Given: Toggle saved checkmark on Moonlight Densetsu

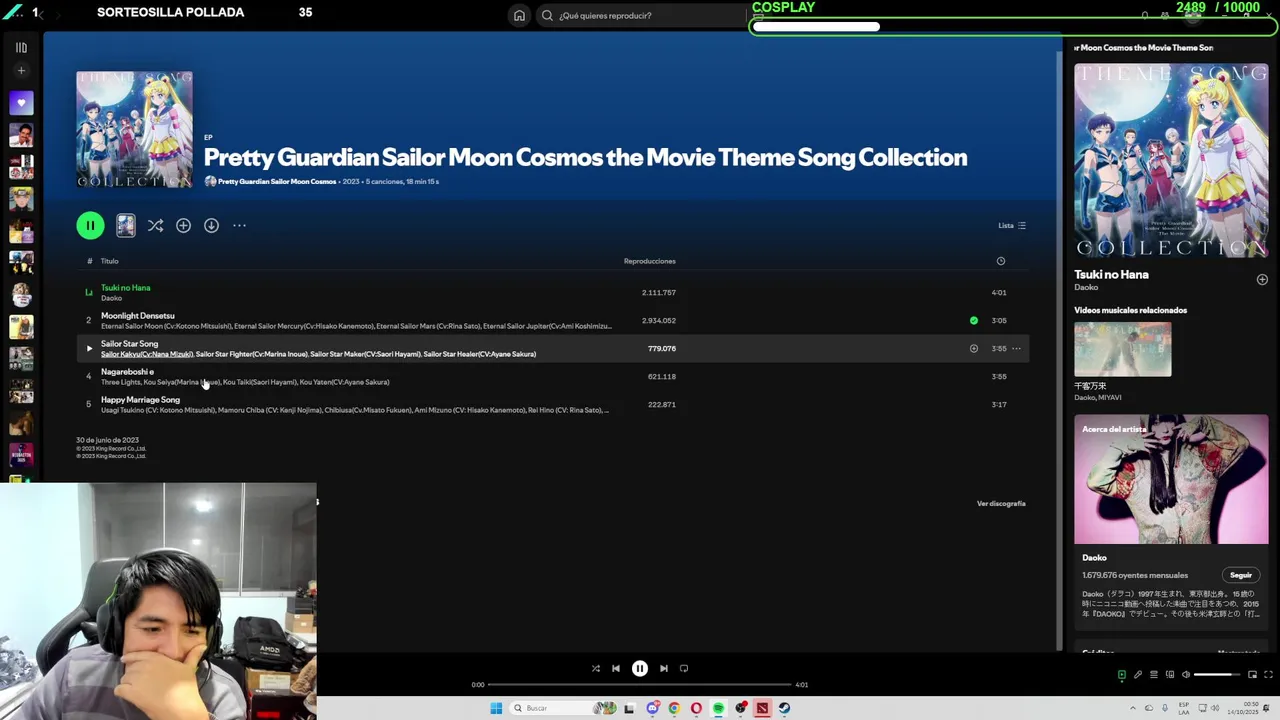Looking at the screenshot, I should 973,321.
